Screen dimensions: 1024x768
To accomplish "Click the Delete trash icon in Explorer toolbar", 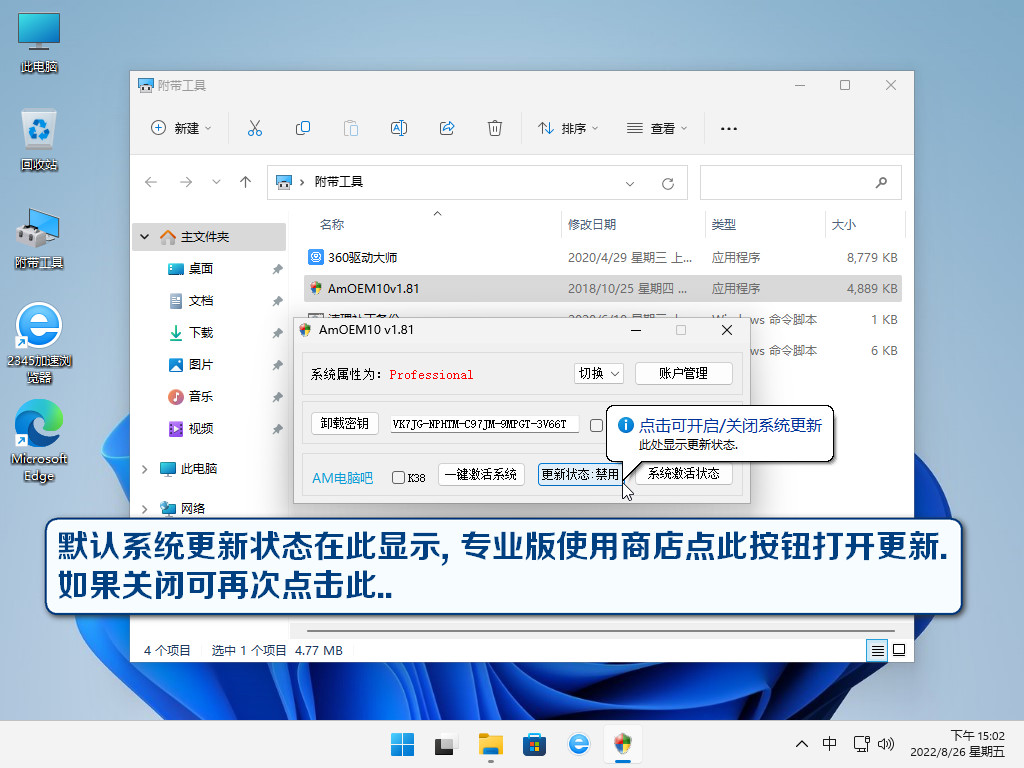I will pyautogui.click(x=495, y=128).
